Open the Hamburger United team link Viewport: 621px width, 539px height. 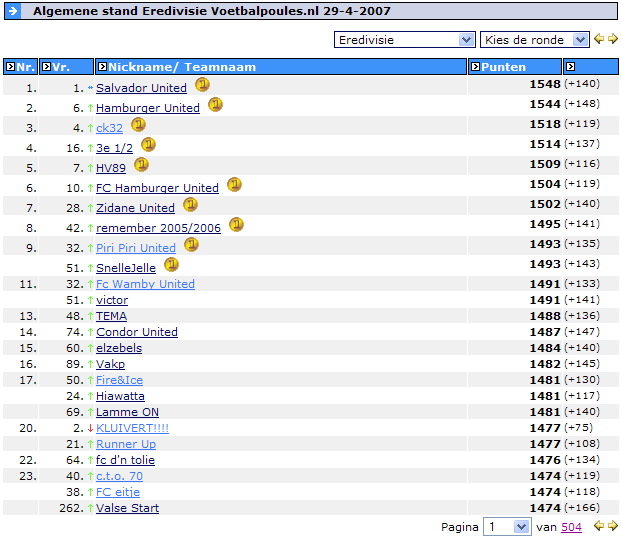(x=147, y=108)
